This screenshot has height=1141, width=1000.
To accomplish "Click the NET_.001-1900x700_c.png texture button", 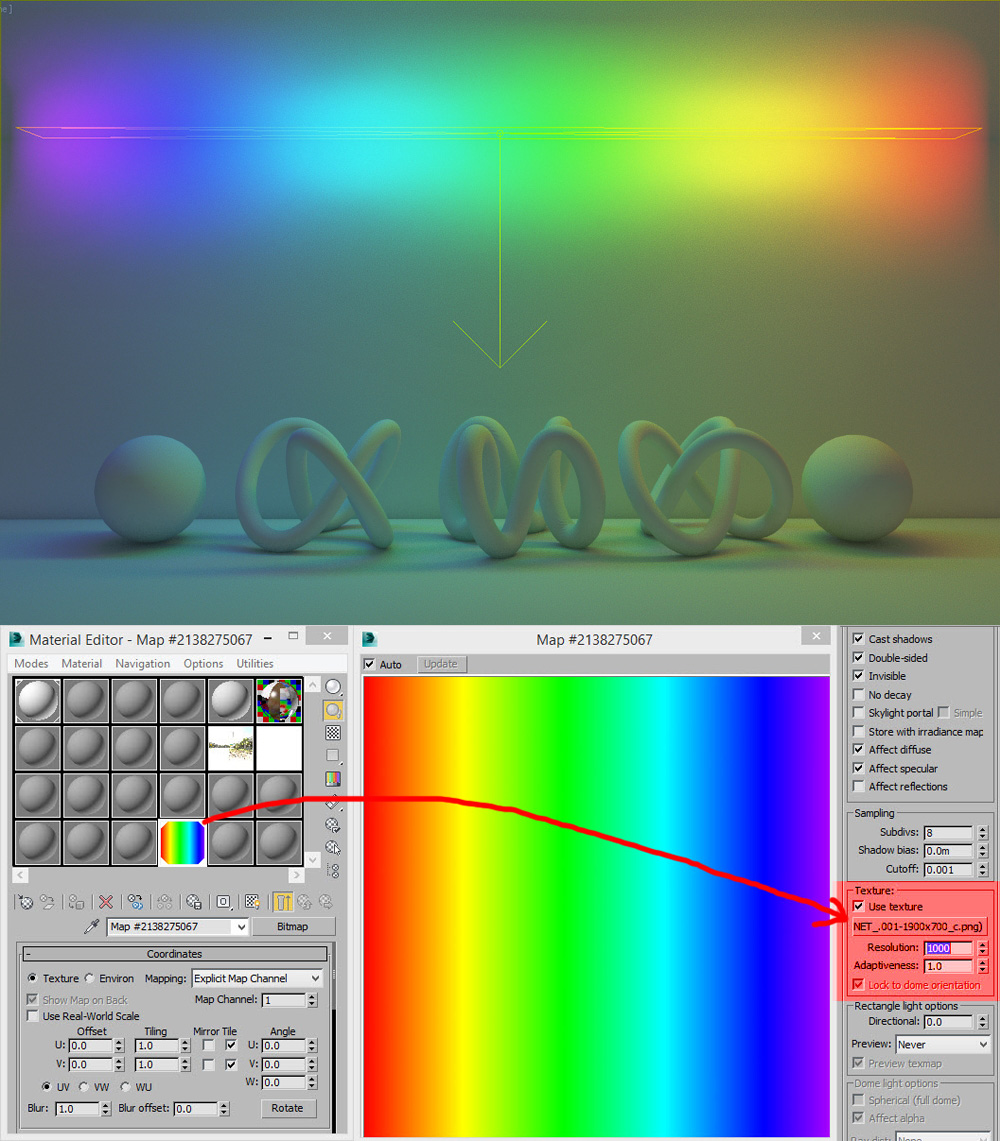I will [x=919, y=926].
